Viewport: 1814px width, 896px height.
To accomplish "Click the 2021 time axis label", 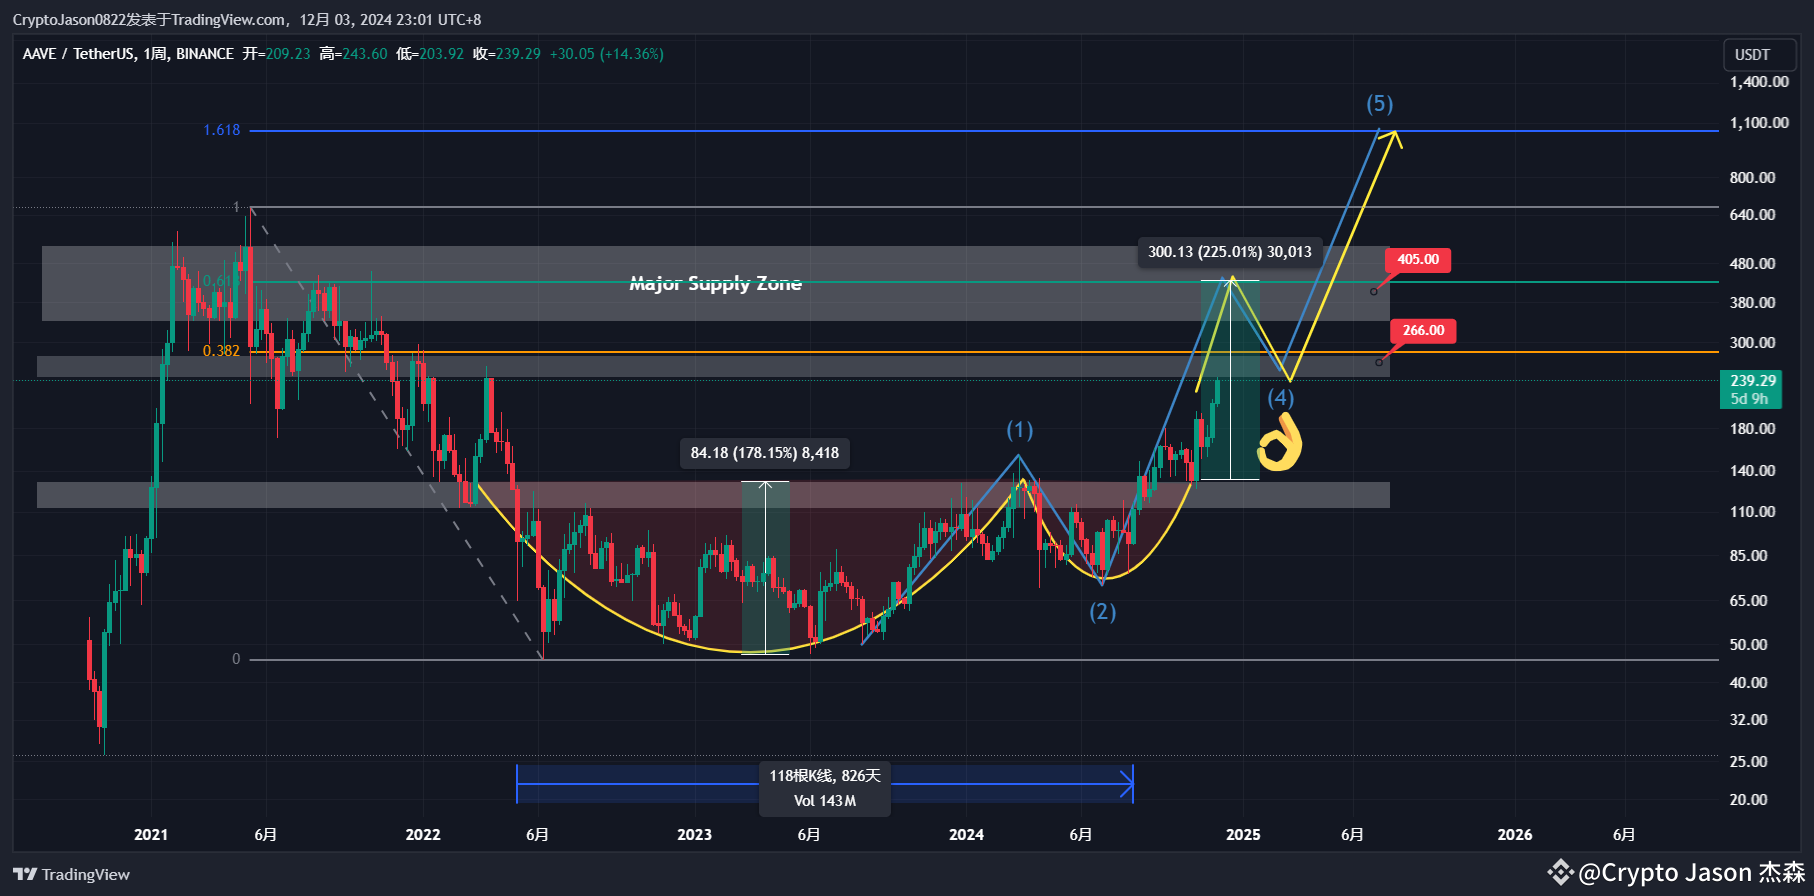I will (151, 835).
